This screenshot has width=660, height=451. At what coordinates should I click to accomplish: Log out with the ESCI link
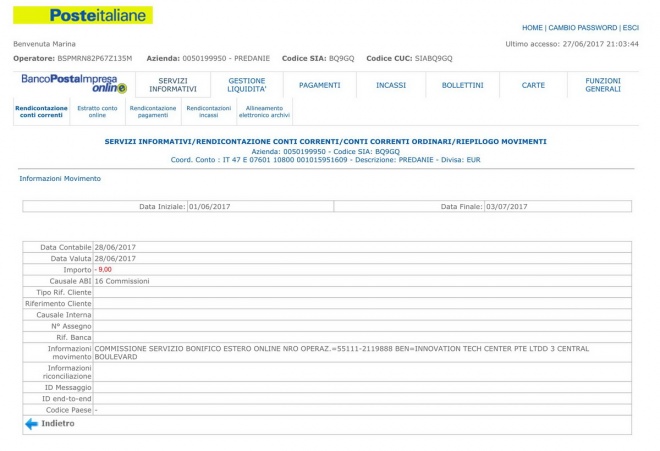630,28
